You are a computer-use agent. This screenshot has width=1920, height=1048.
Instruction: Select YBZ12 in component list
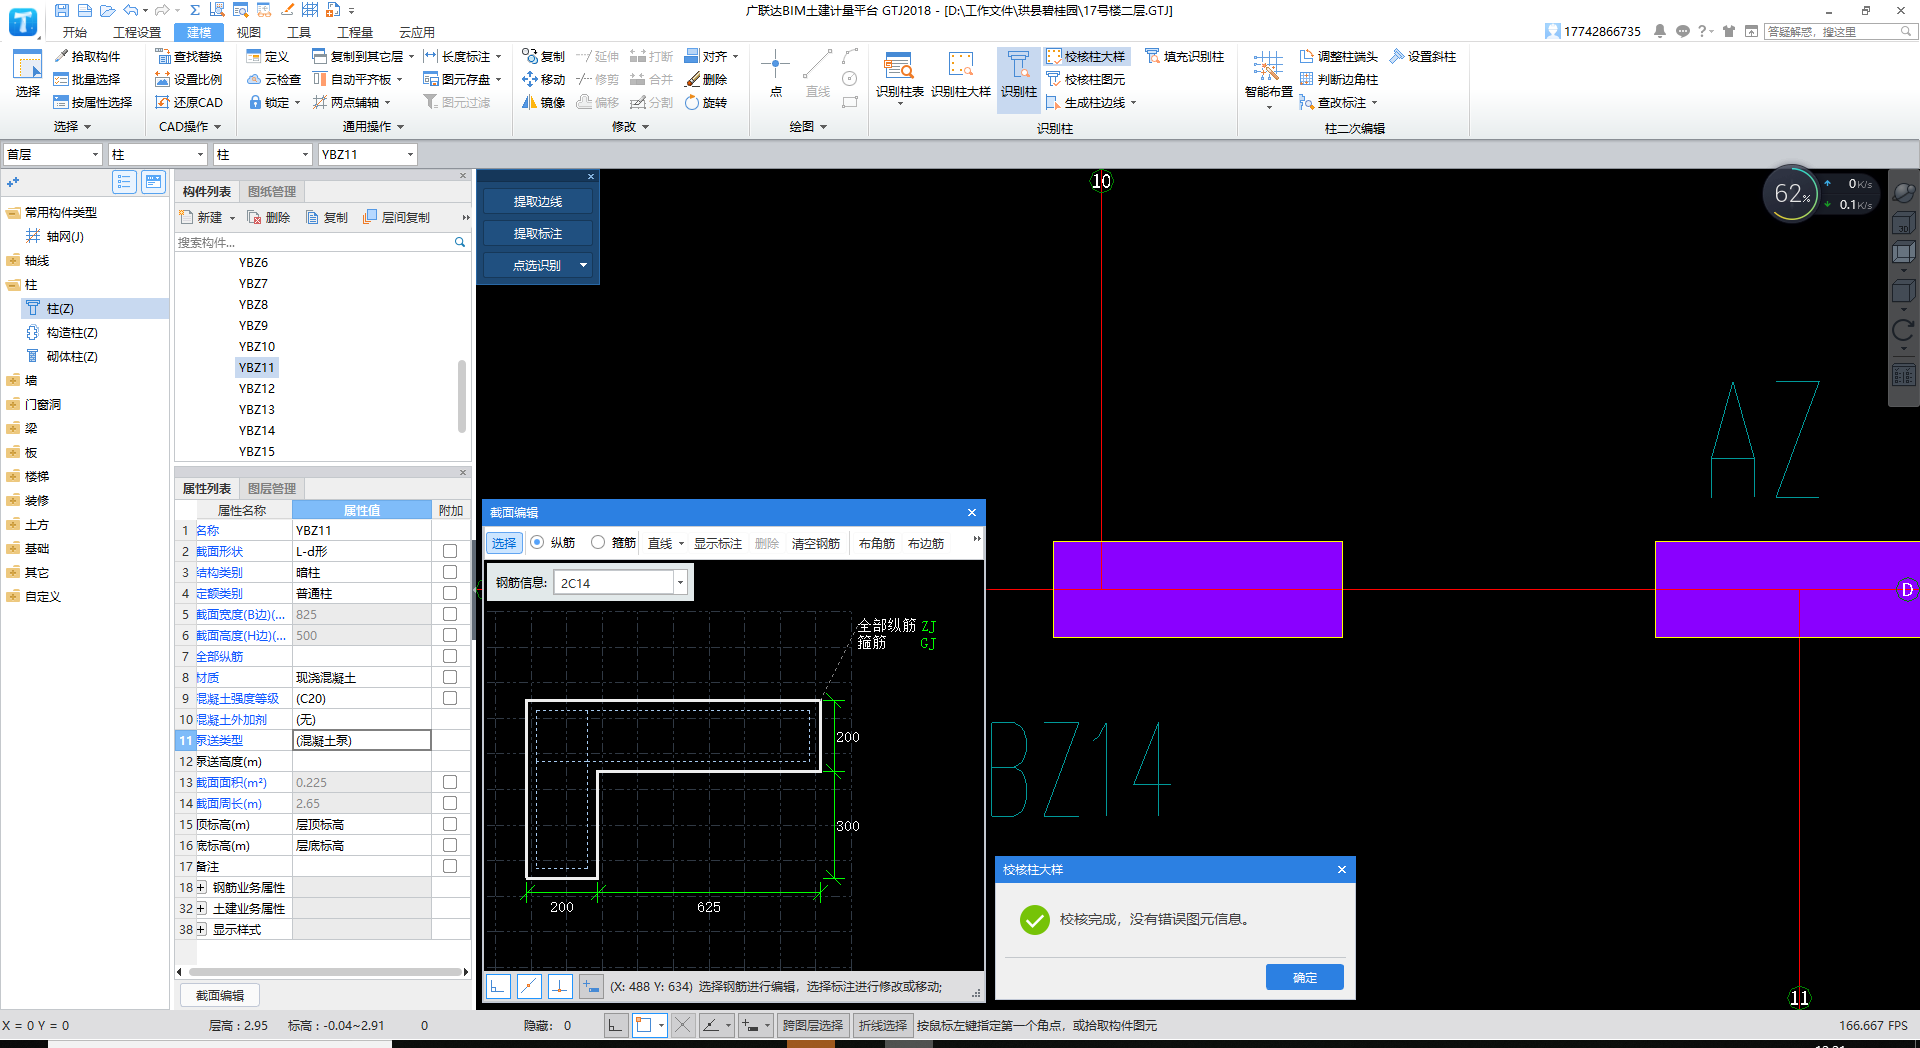257,389
